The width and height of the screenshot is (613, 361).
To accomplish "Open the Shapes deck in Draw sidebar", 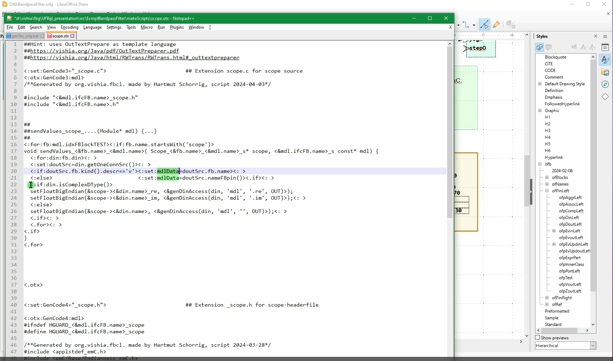I will (605, 96).
